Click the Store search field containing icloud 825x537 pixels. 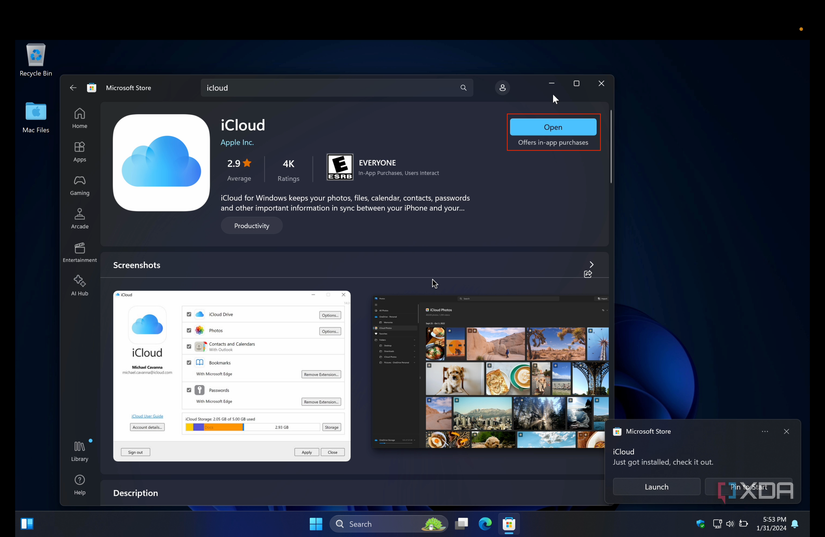(337, 88)
